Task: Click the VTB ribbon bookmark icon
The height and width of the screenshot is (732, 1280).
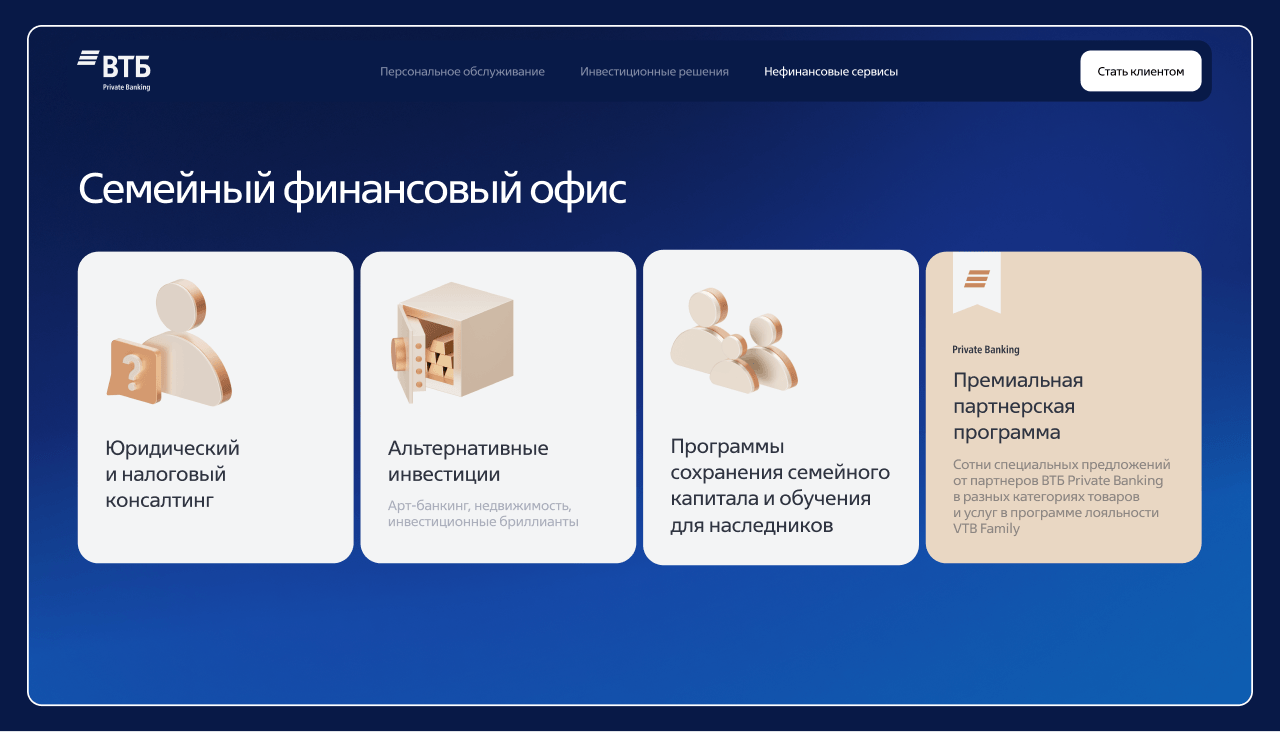Action: [x=977, y=282]
